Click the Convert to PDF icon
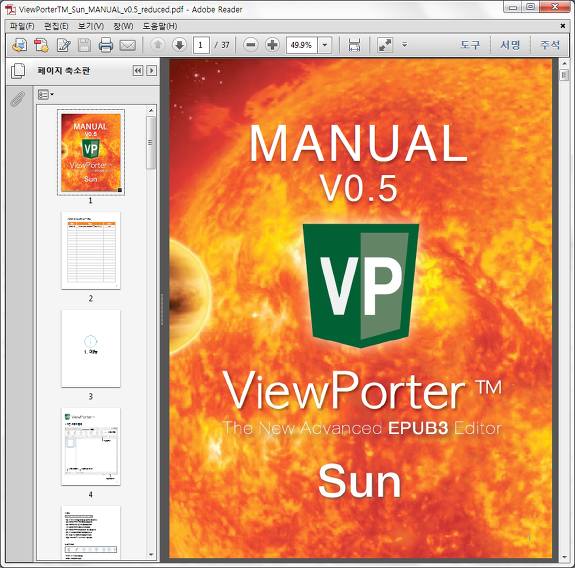 tap(41, 45)
